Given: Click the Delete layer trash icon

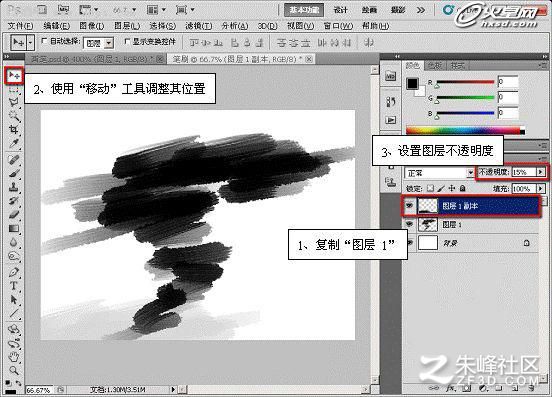Looking at the screenshot, I should 532,389.
